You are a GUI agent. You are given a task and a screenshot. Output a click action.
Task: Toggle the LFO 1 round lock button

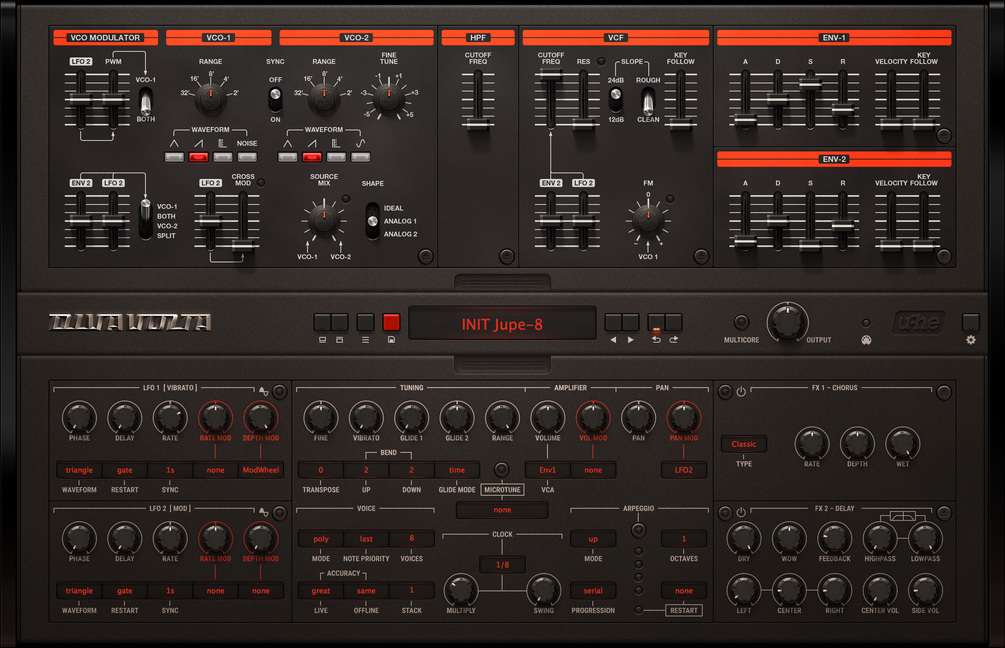279,391
